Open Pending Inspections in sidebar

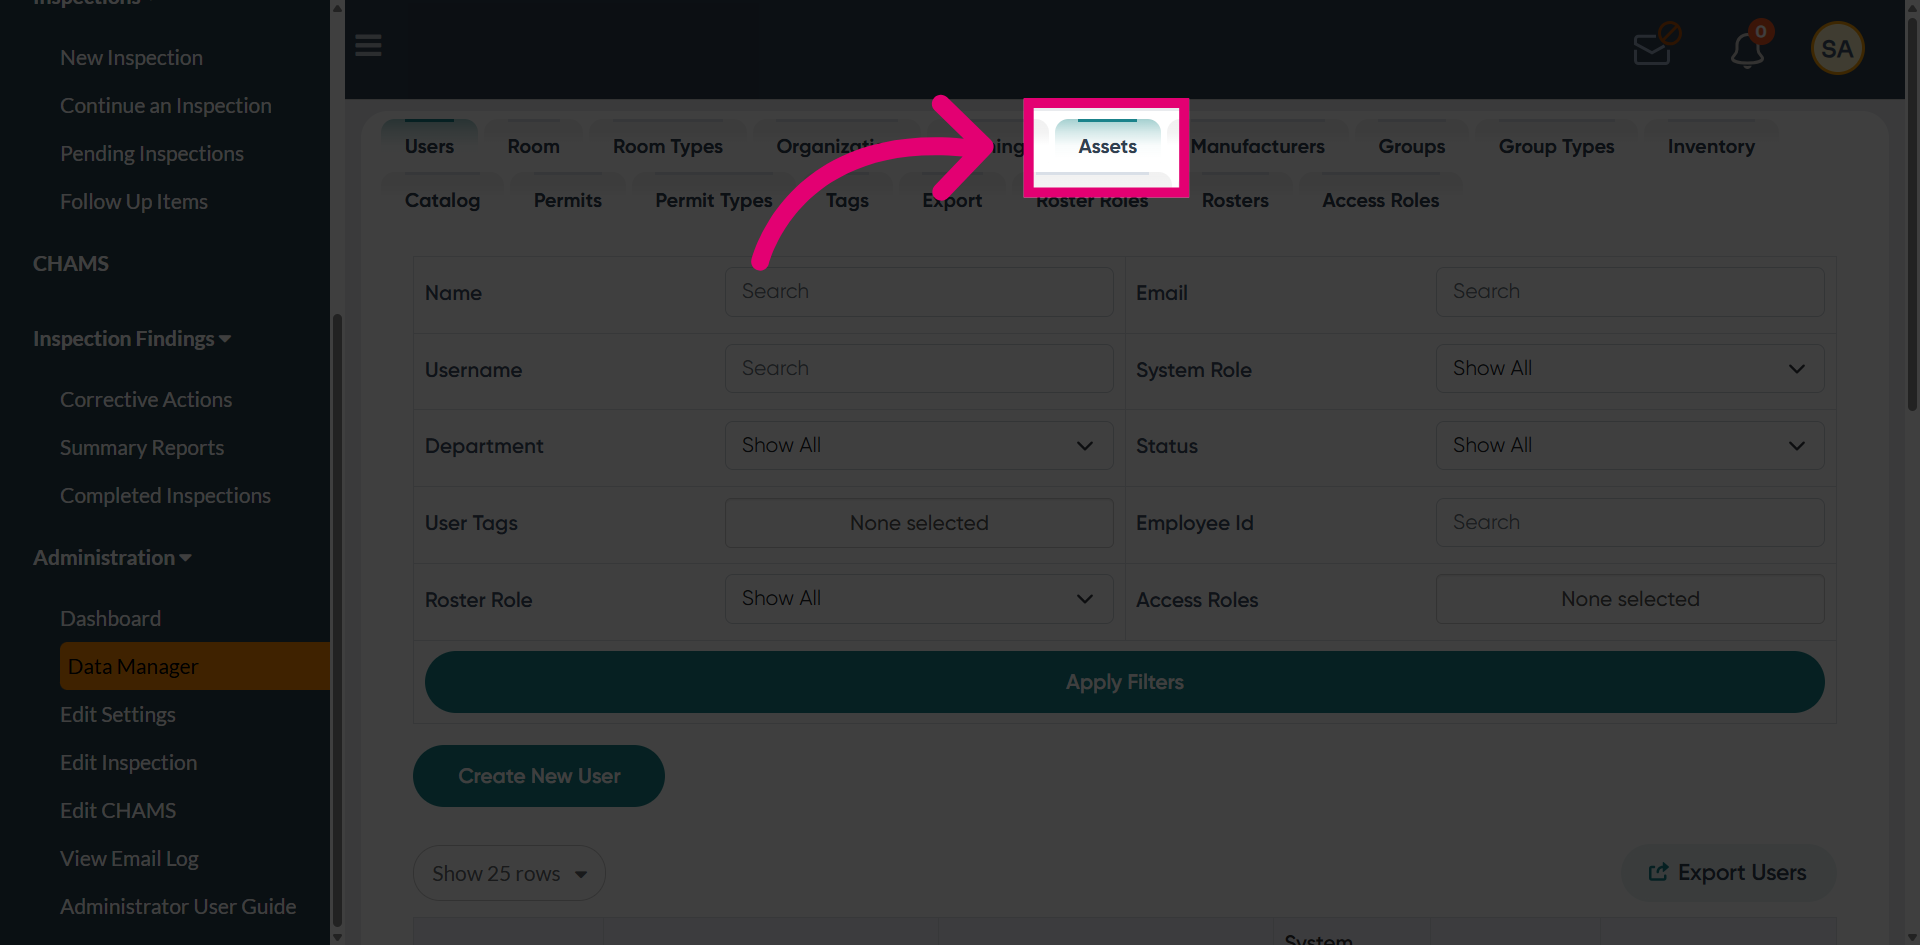[x=152, y=154]
